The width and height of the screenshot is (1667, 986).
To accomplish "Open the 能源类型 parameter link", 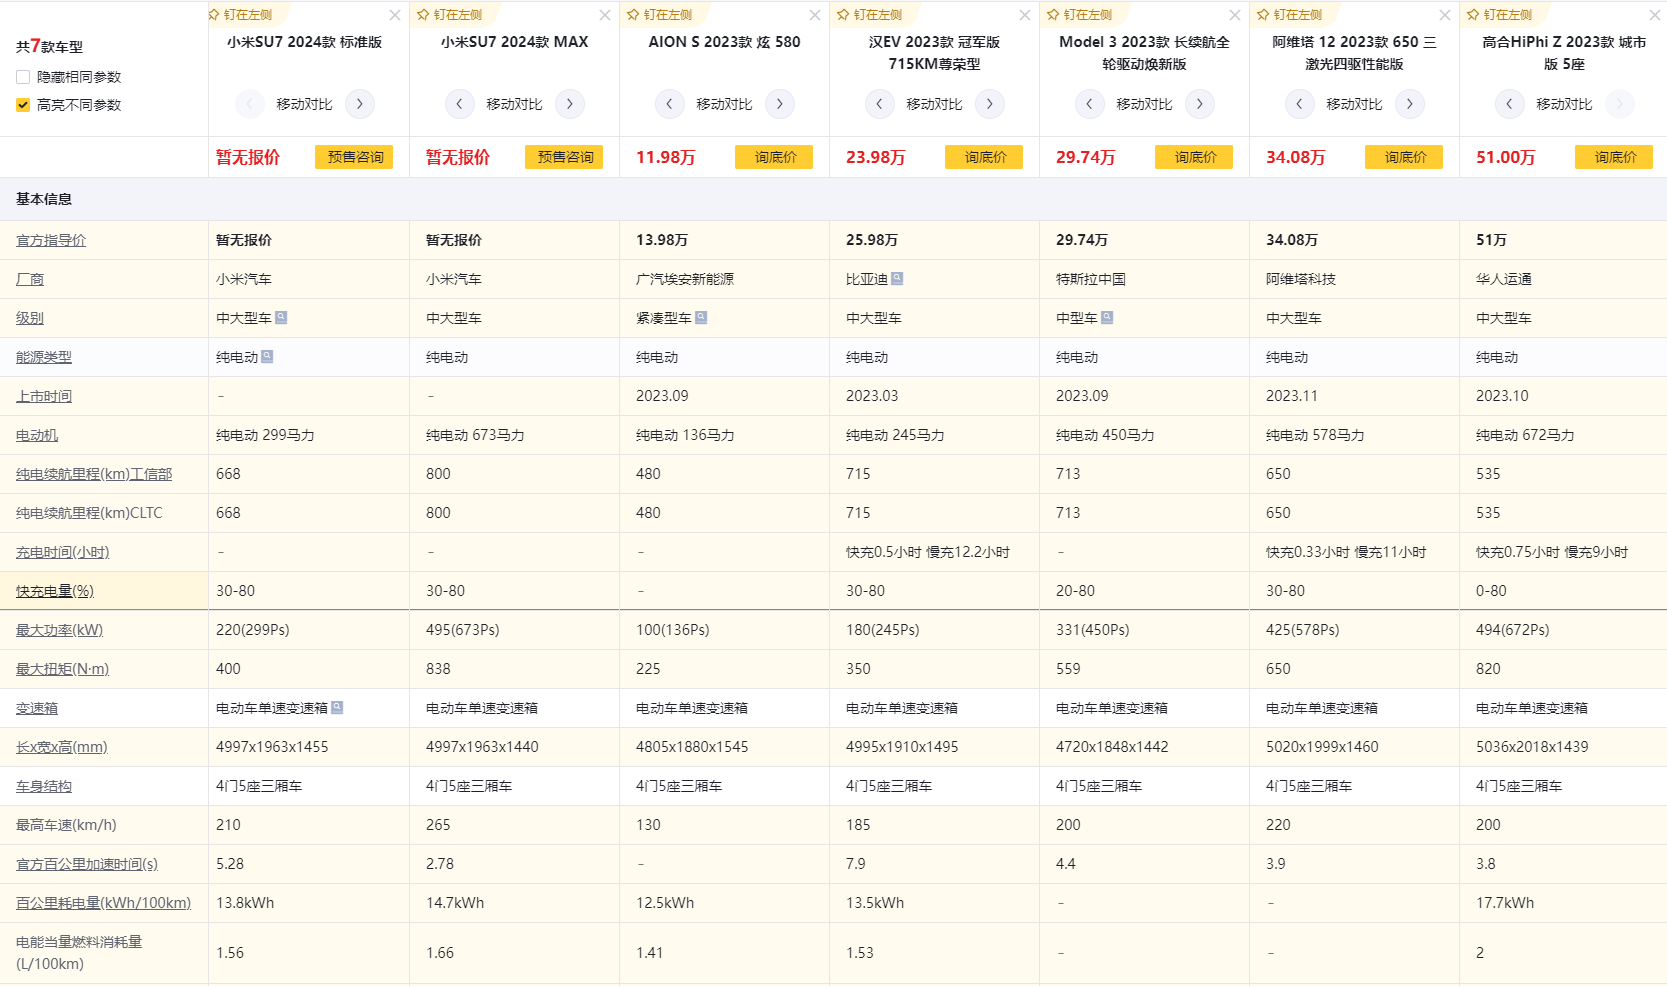I will coord(44,357).
